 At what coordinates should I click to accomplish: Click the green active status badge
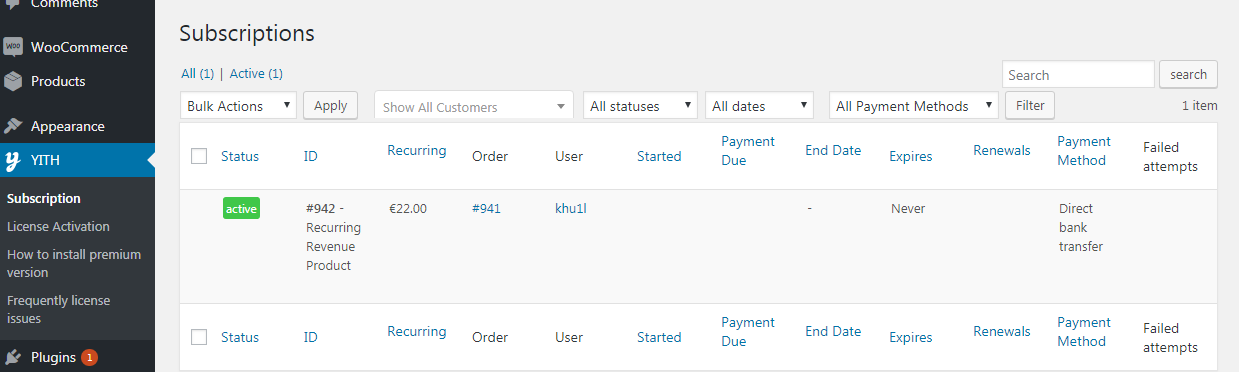(x=241, y=209)
